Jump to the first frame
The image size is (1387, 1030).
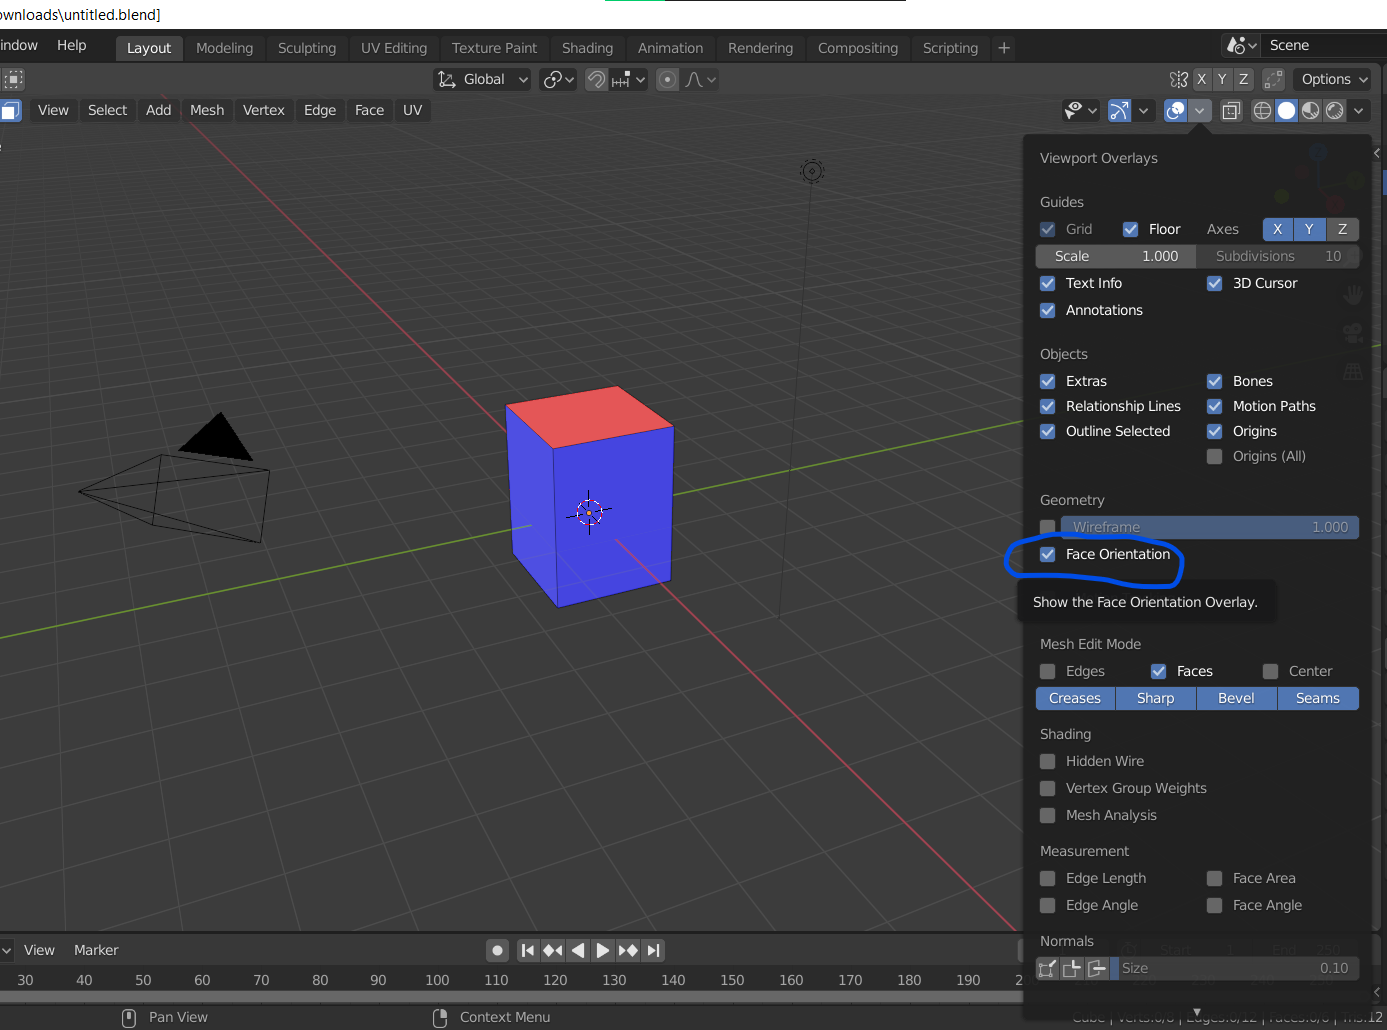pos(528,950)
